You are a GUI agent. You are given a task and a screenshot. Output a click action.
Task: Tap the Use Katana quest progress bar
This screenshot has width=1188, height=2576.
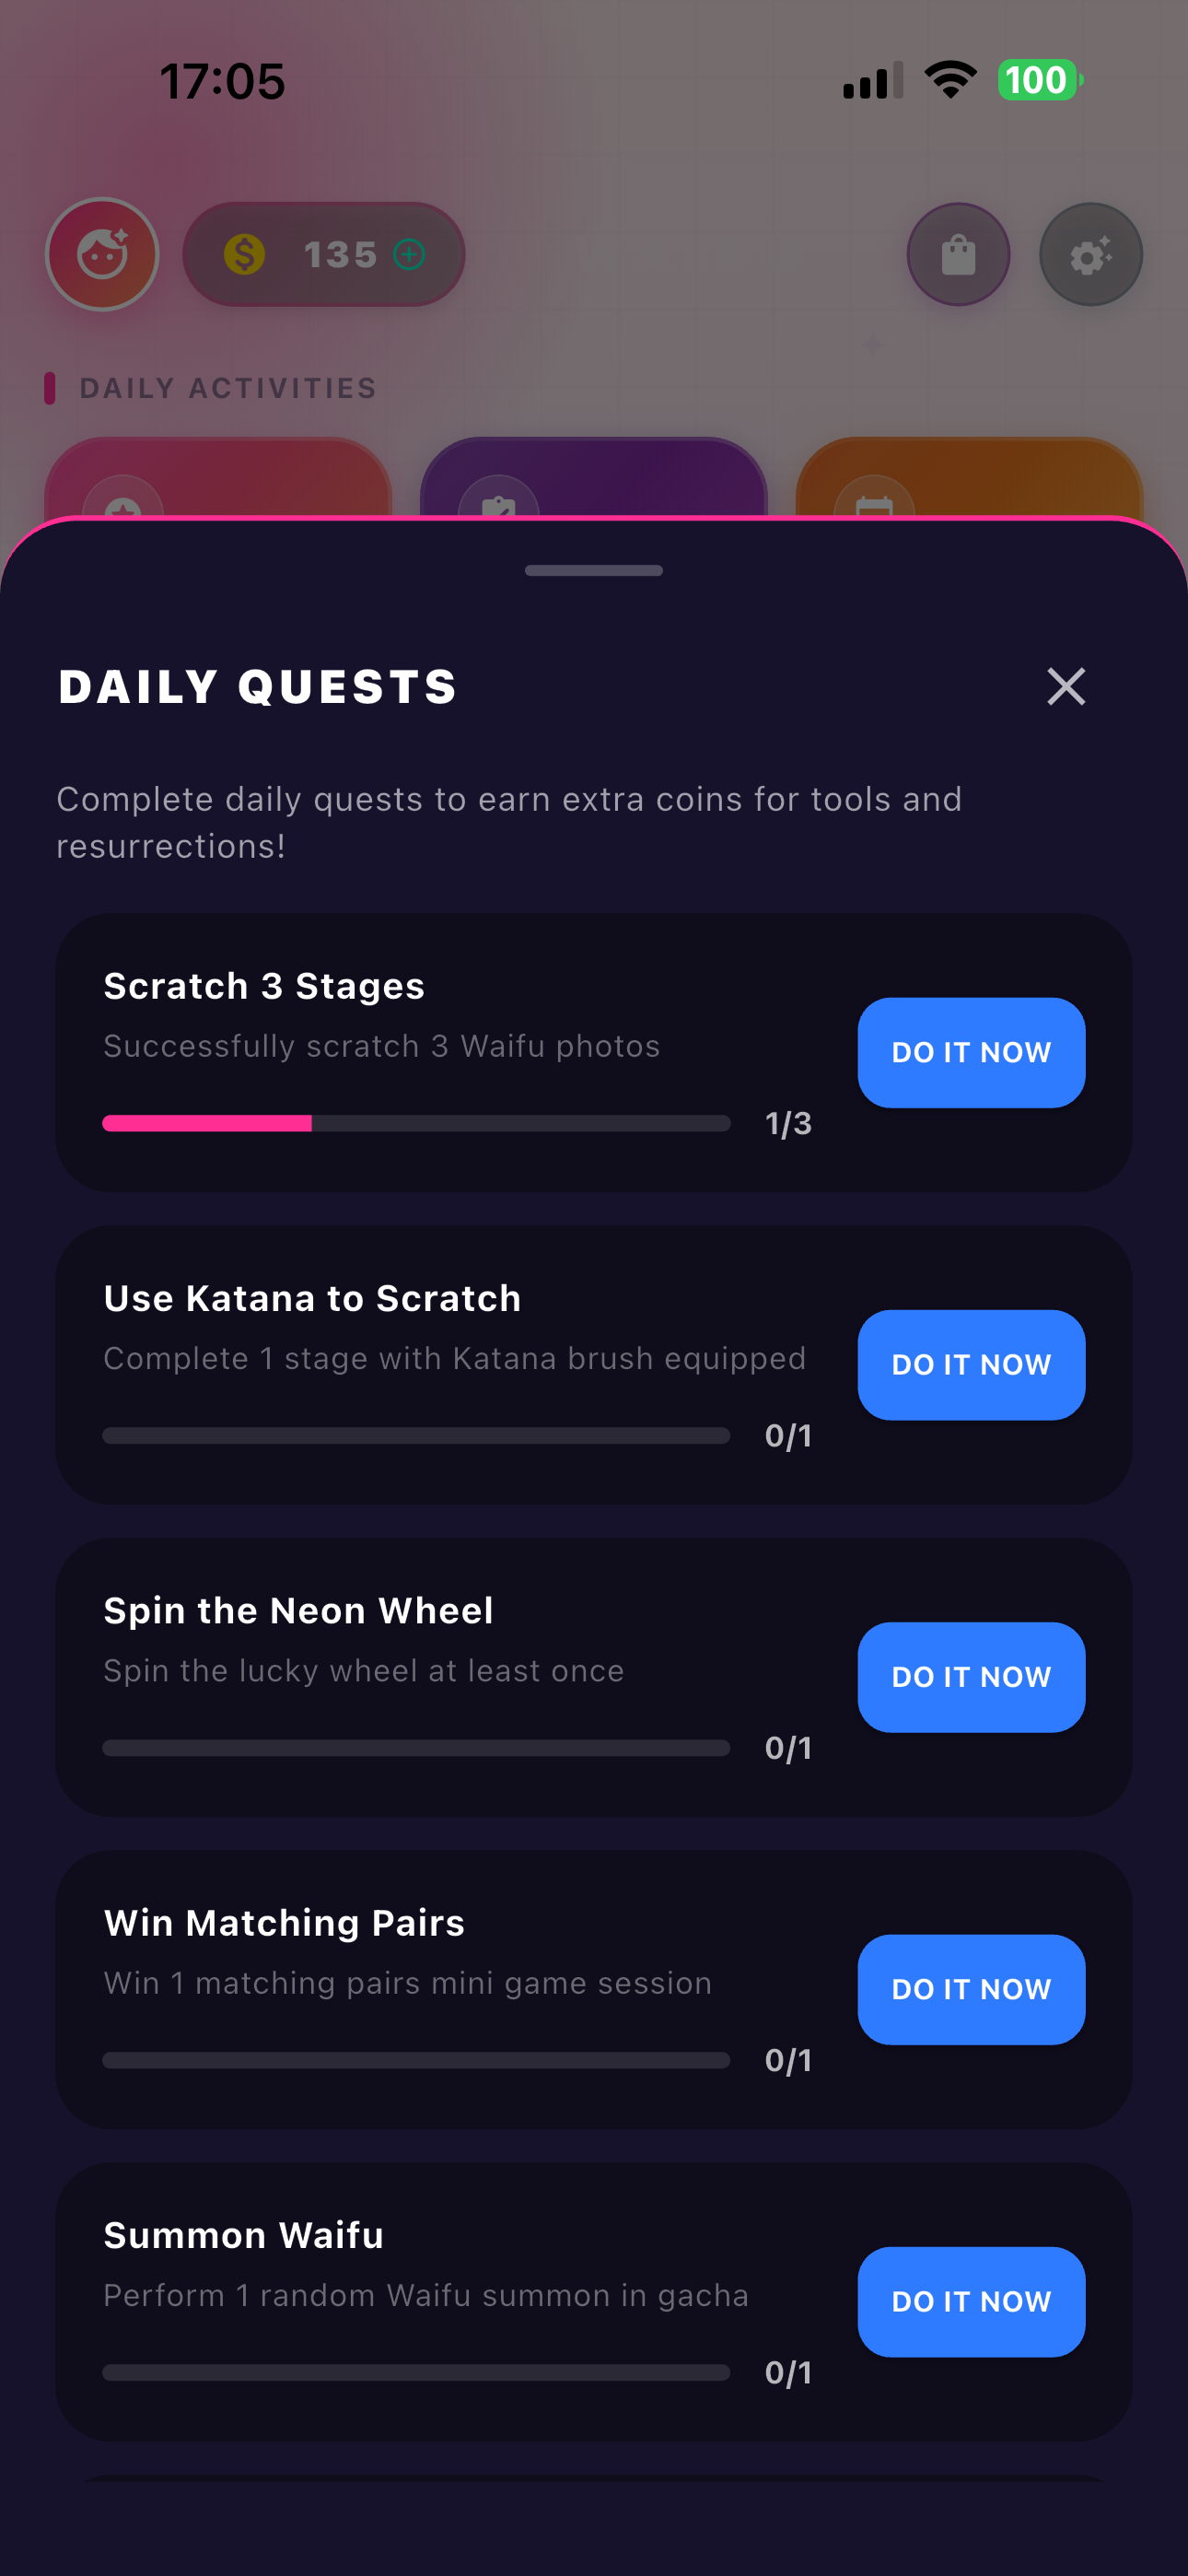pos(416,1435)
